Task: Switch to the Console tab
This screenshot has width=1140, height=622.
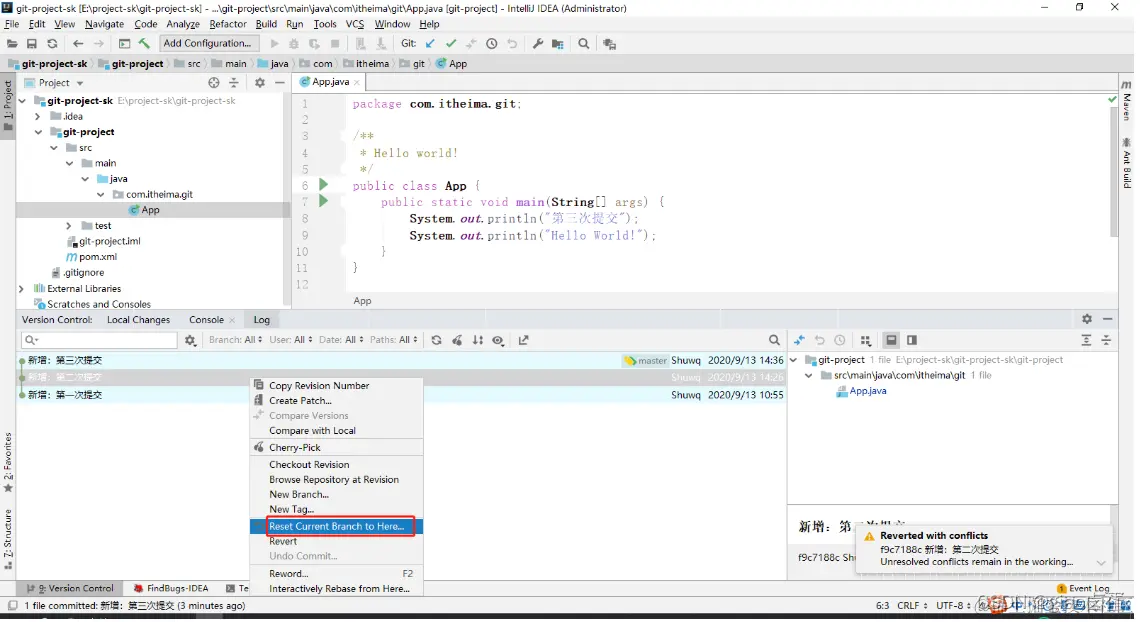Action: click(x=206, y=320)
